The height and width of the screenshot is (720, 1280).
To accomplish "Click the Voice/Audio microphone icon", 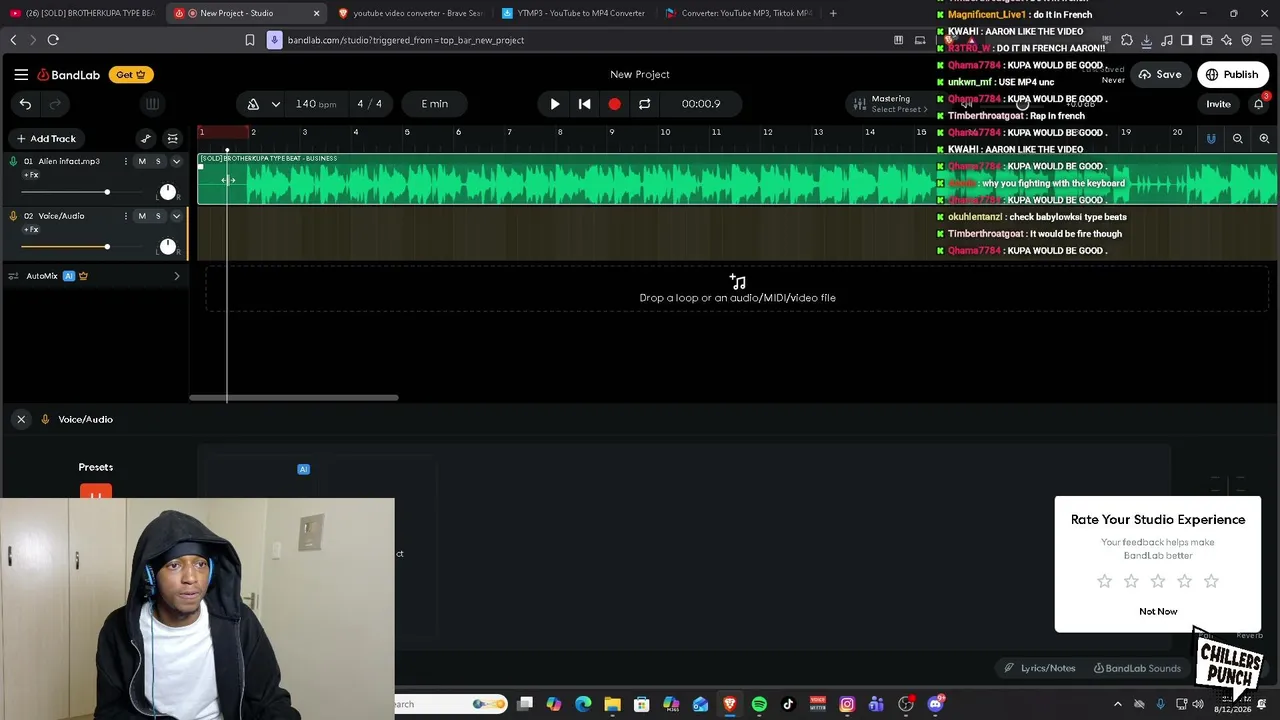I will [13, 216].
